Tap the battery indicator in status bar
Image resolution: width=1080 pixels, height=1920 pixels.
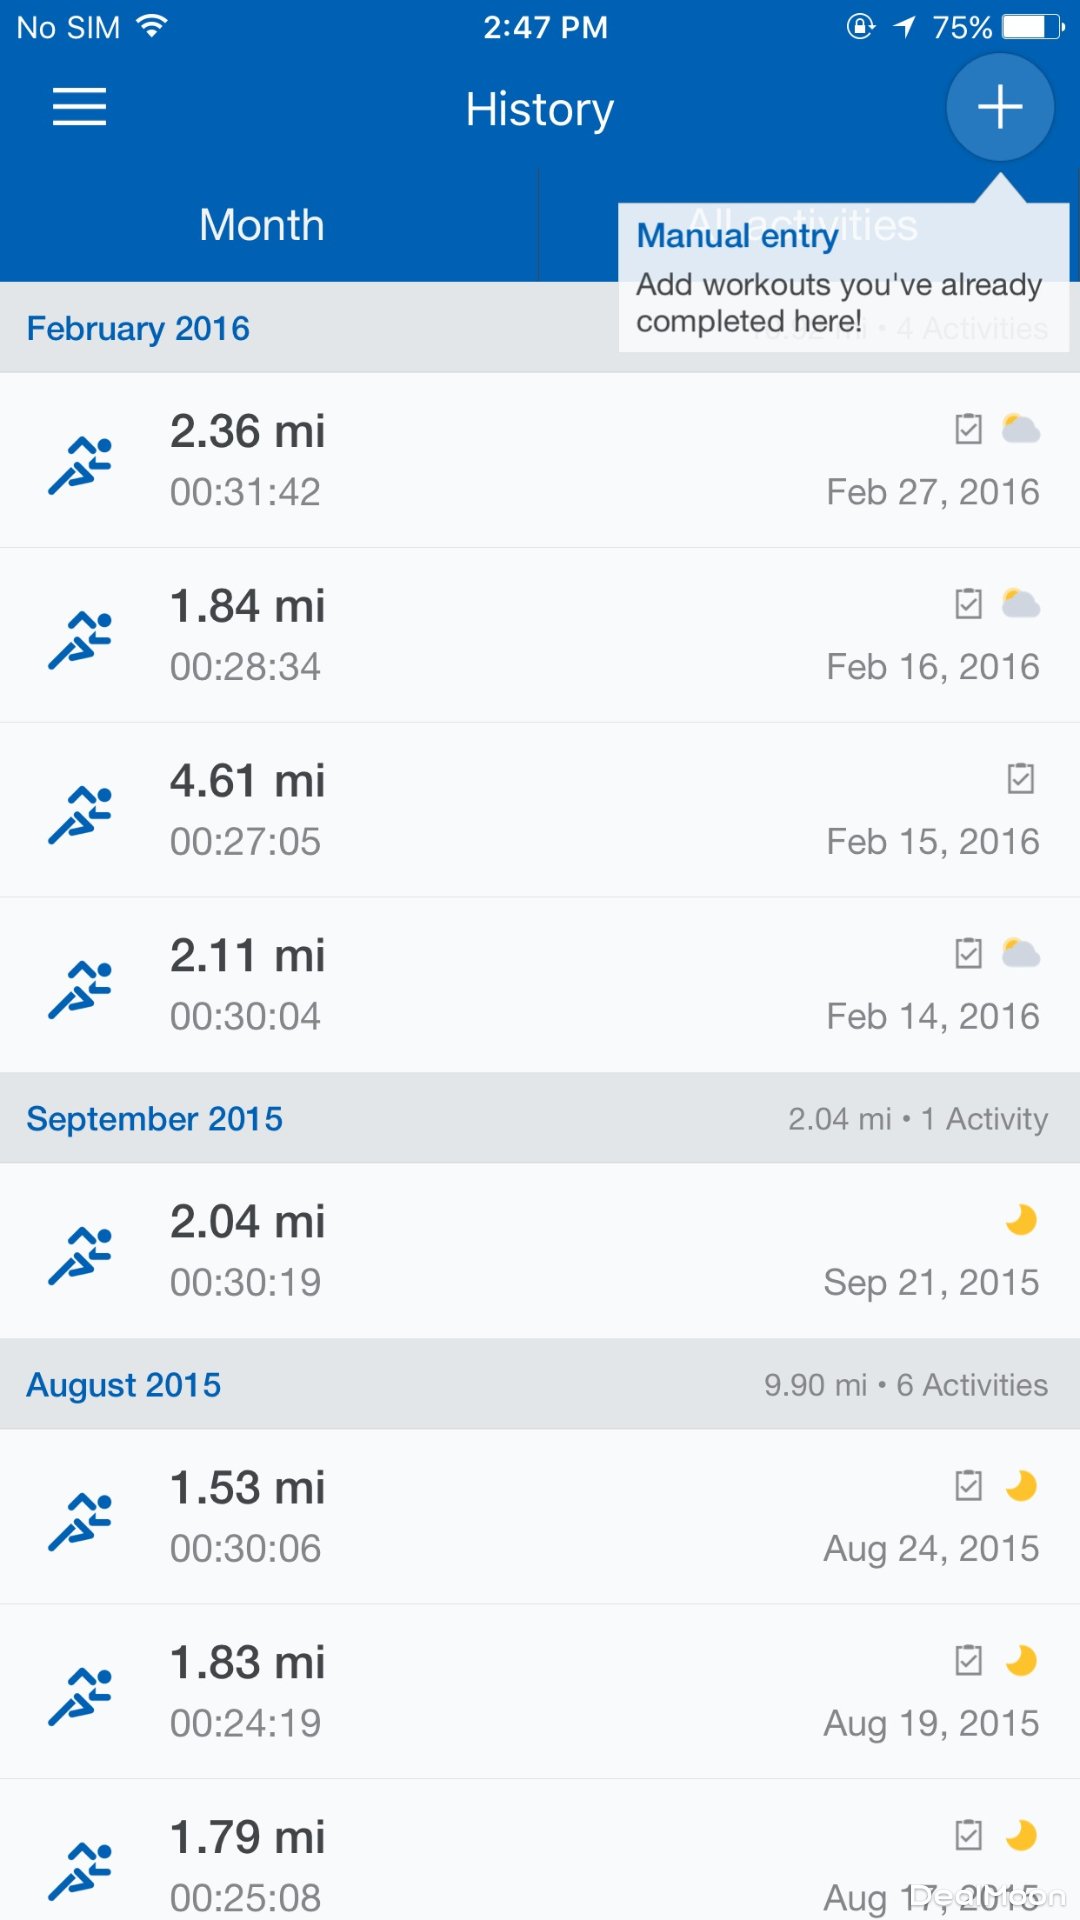[1033, 27]
